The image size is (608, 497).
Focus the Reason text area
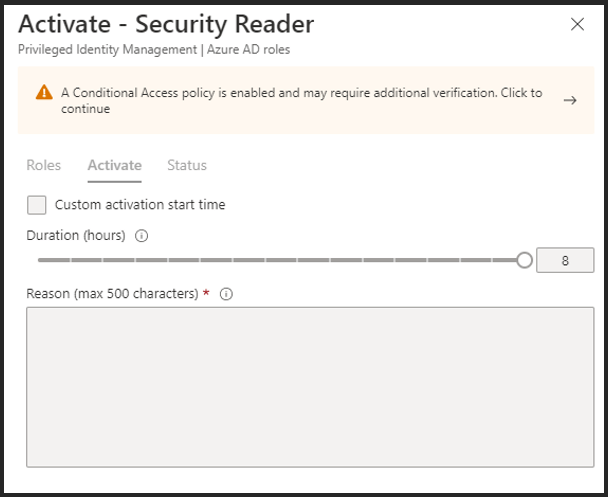click(x=310, y=387)
